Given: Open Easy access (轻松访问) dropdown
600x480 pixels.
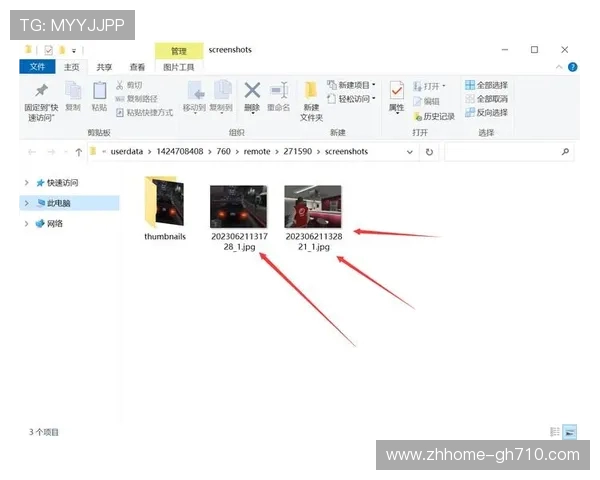Looking at the screenshot, I should click(351, 99).
